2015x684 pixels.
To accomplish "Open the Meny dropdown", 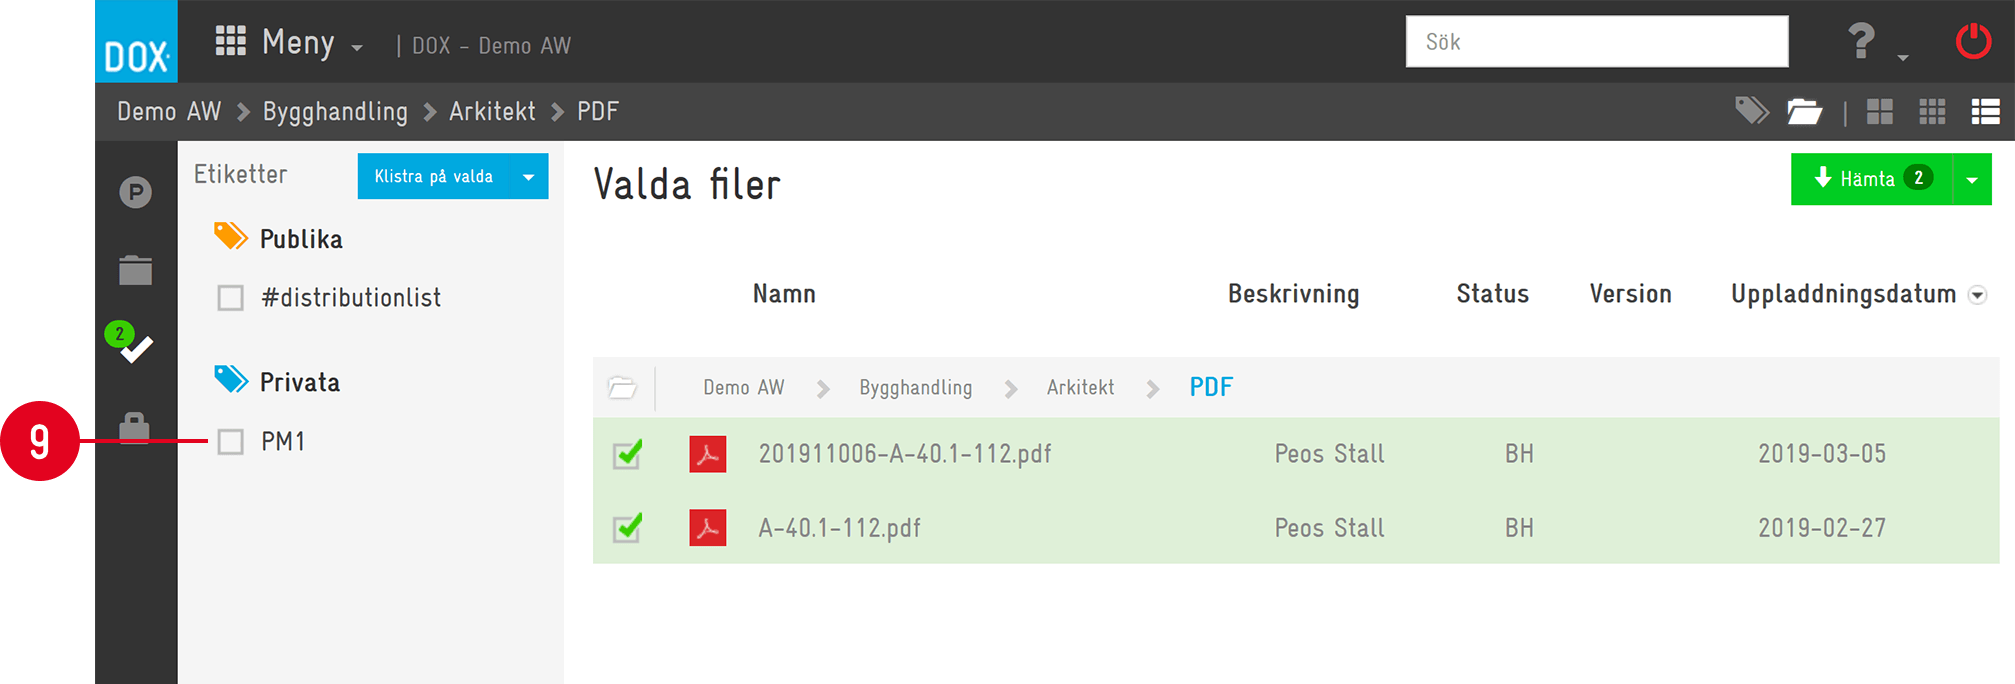I will click(290, 42).
